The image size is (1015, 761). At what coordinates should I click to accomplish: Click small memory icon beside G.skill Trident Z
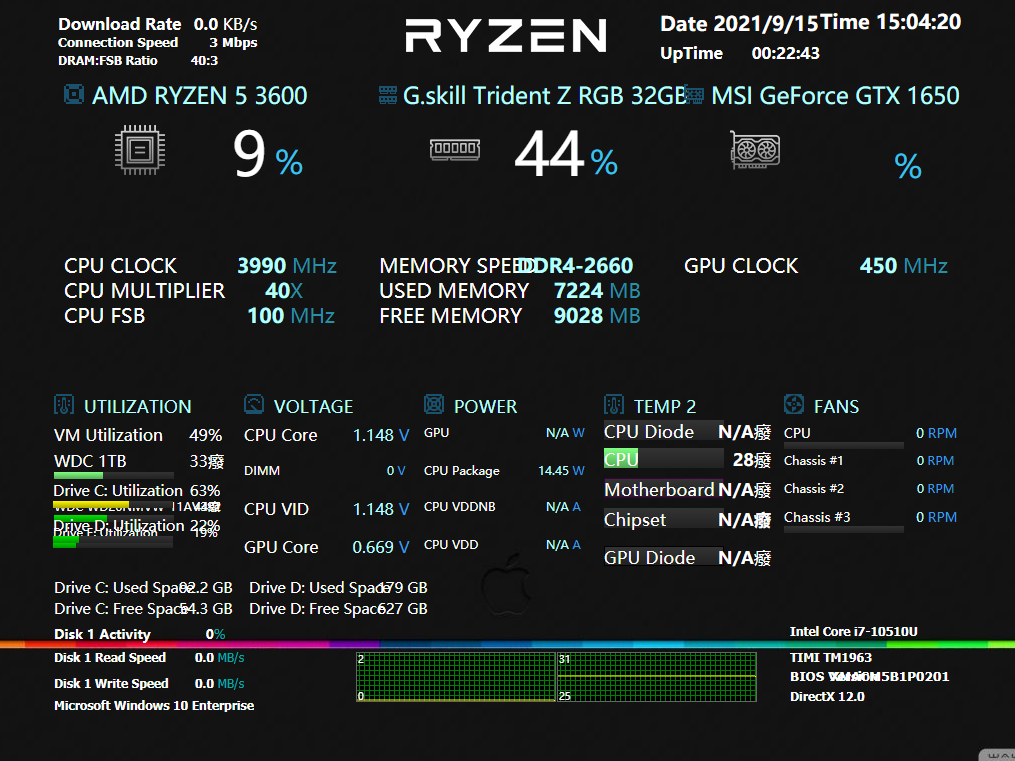tap(388, 96)
